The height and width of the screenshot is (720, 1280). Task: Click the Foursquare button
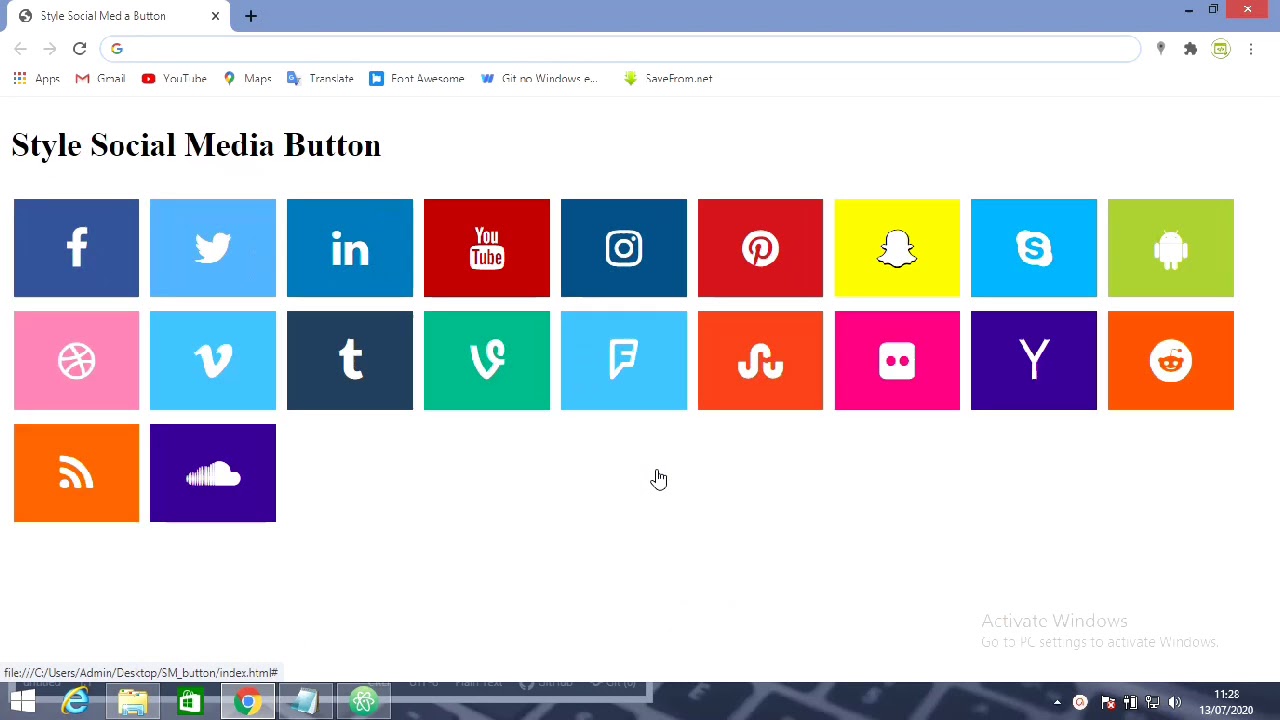pos(624,360)
